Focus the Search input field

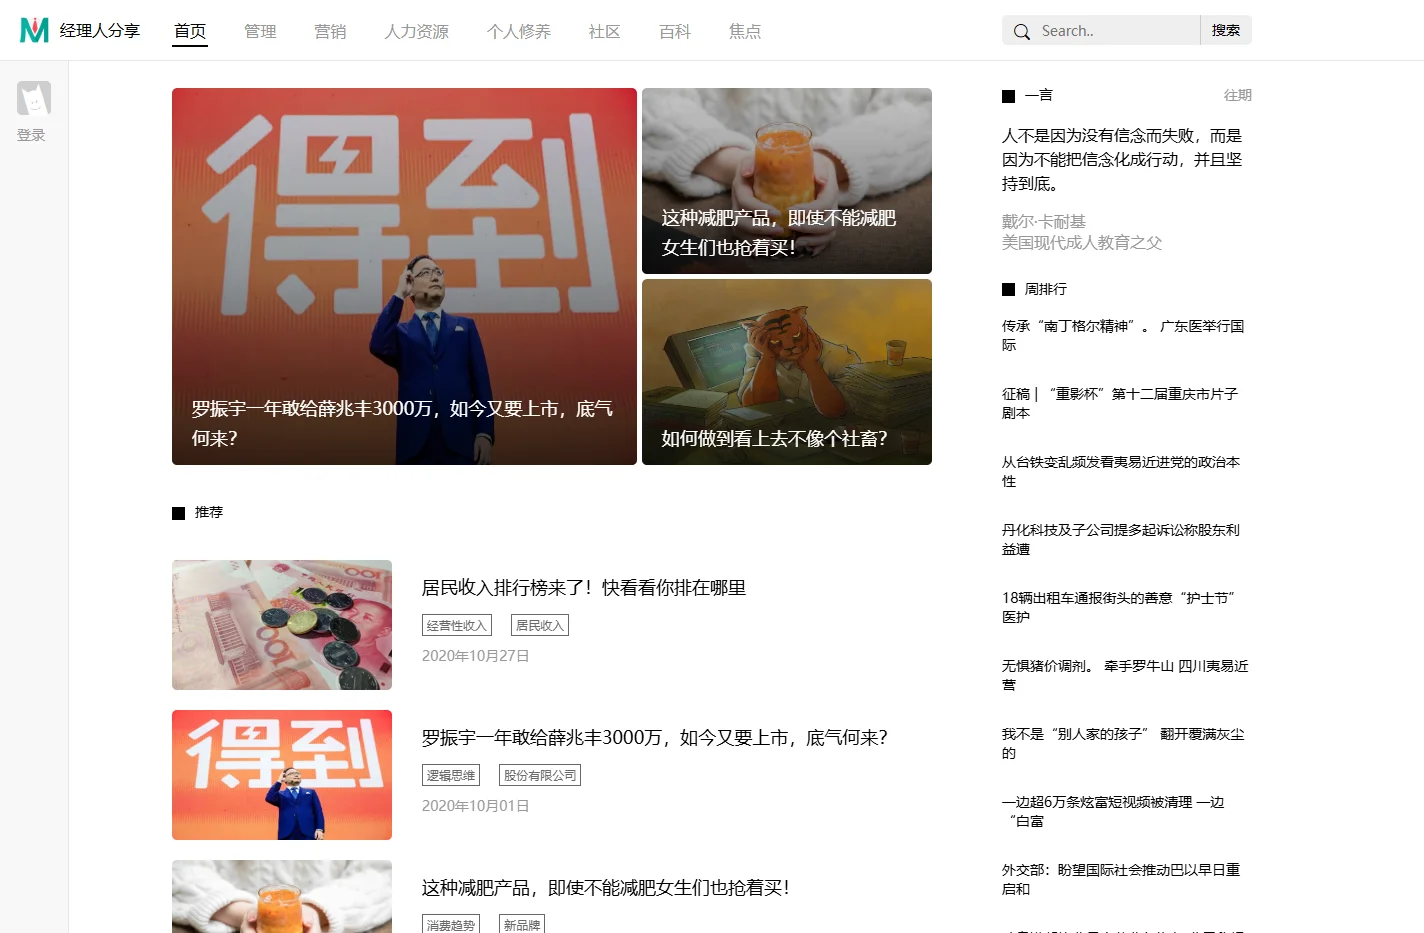point(1117,31)
